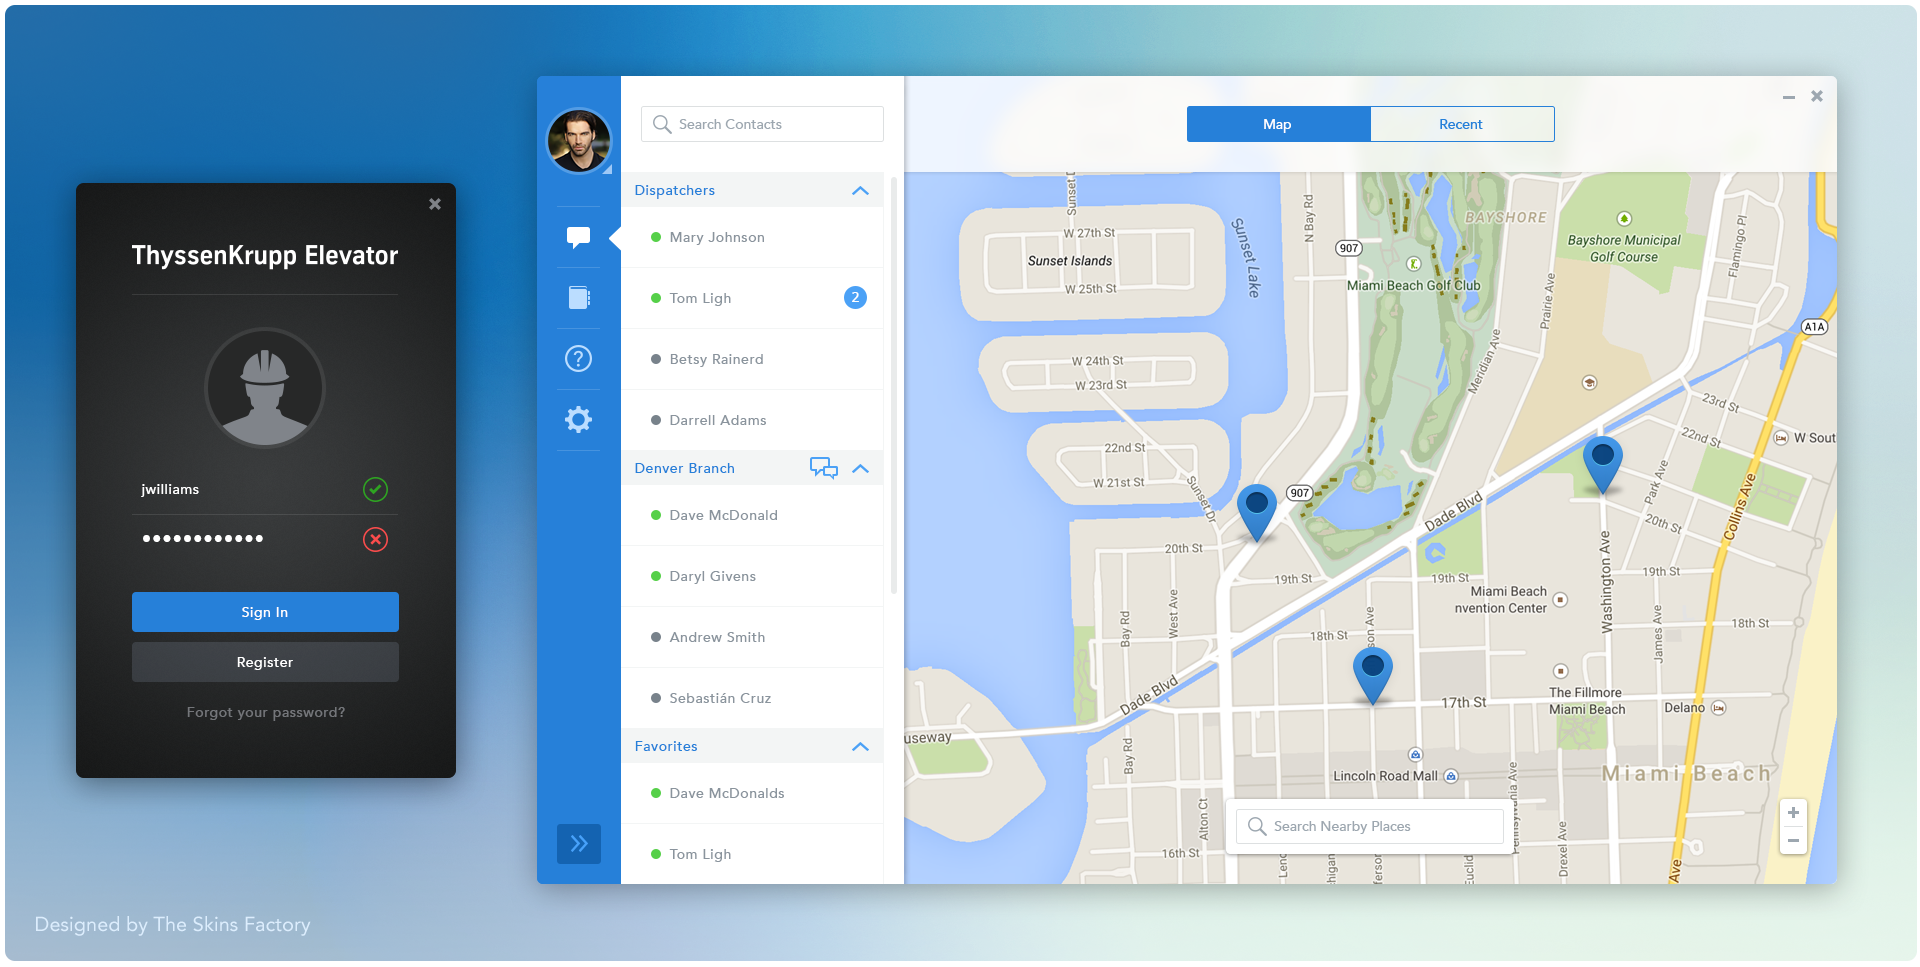Select contact Andrew Smith
This screenshot has height=967, width=1920.
(x=752, y=637)
